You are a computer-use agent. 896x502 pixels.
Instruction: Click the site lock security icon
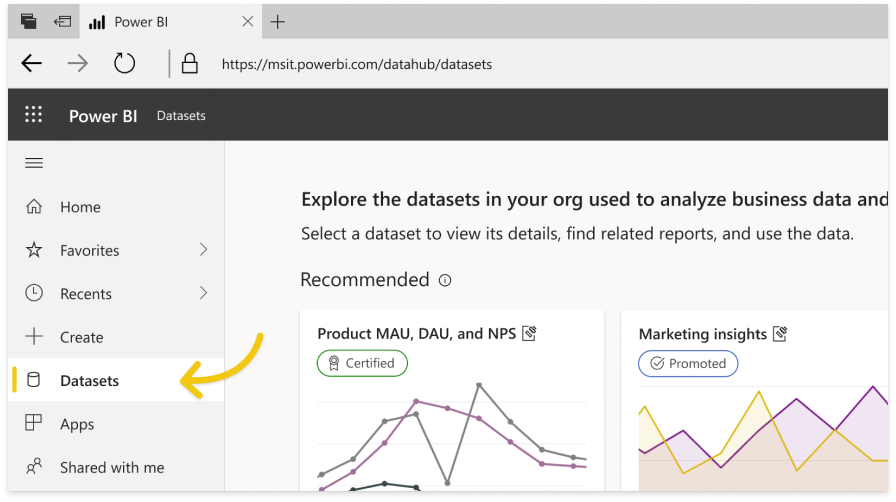point(189,64)
